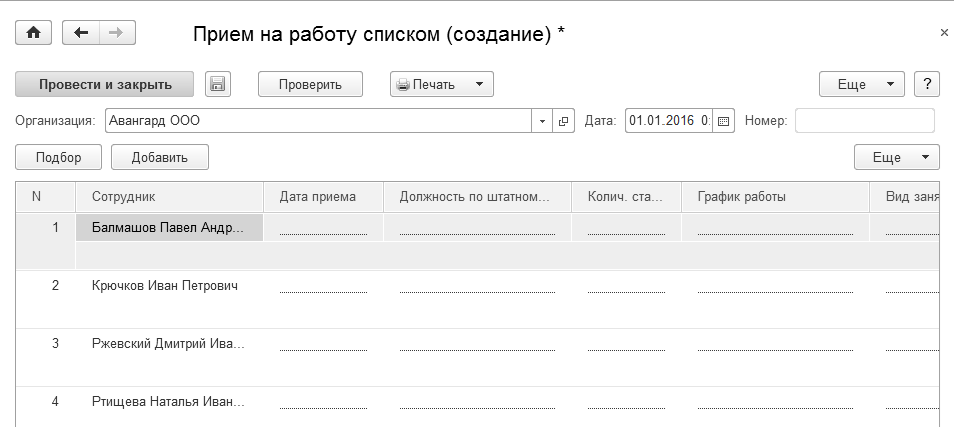The height and width of the screenshot is (427, 954).
Task: Click the forward arrow navigation icon
Action: tap(116, 33)
